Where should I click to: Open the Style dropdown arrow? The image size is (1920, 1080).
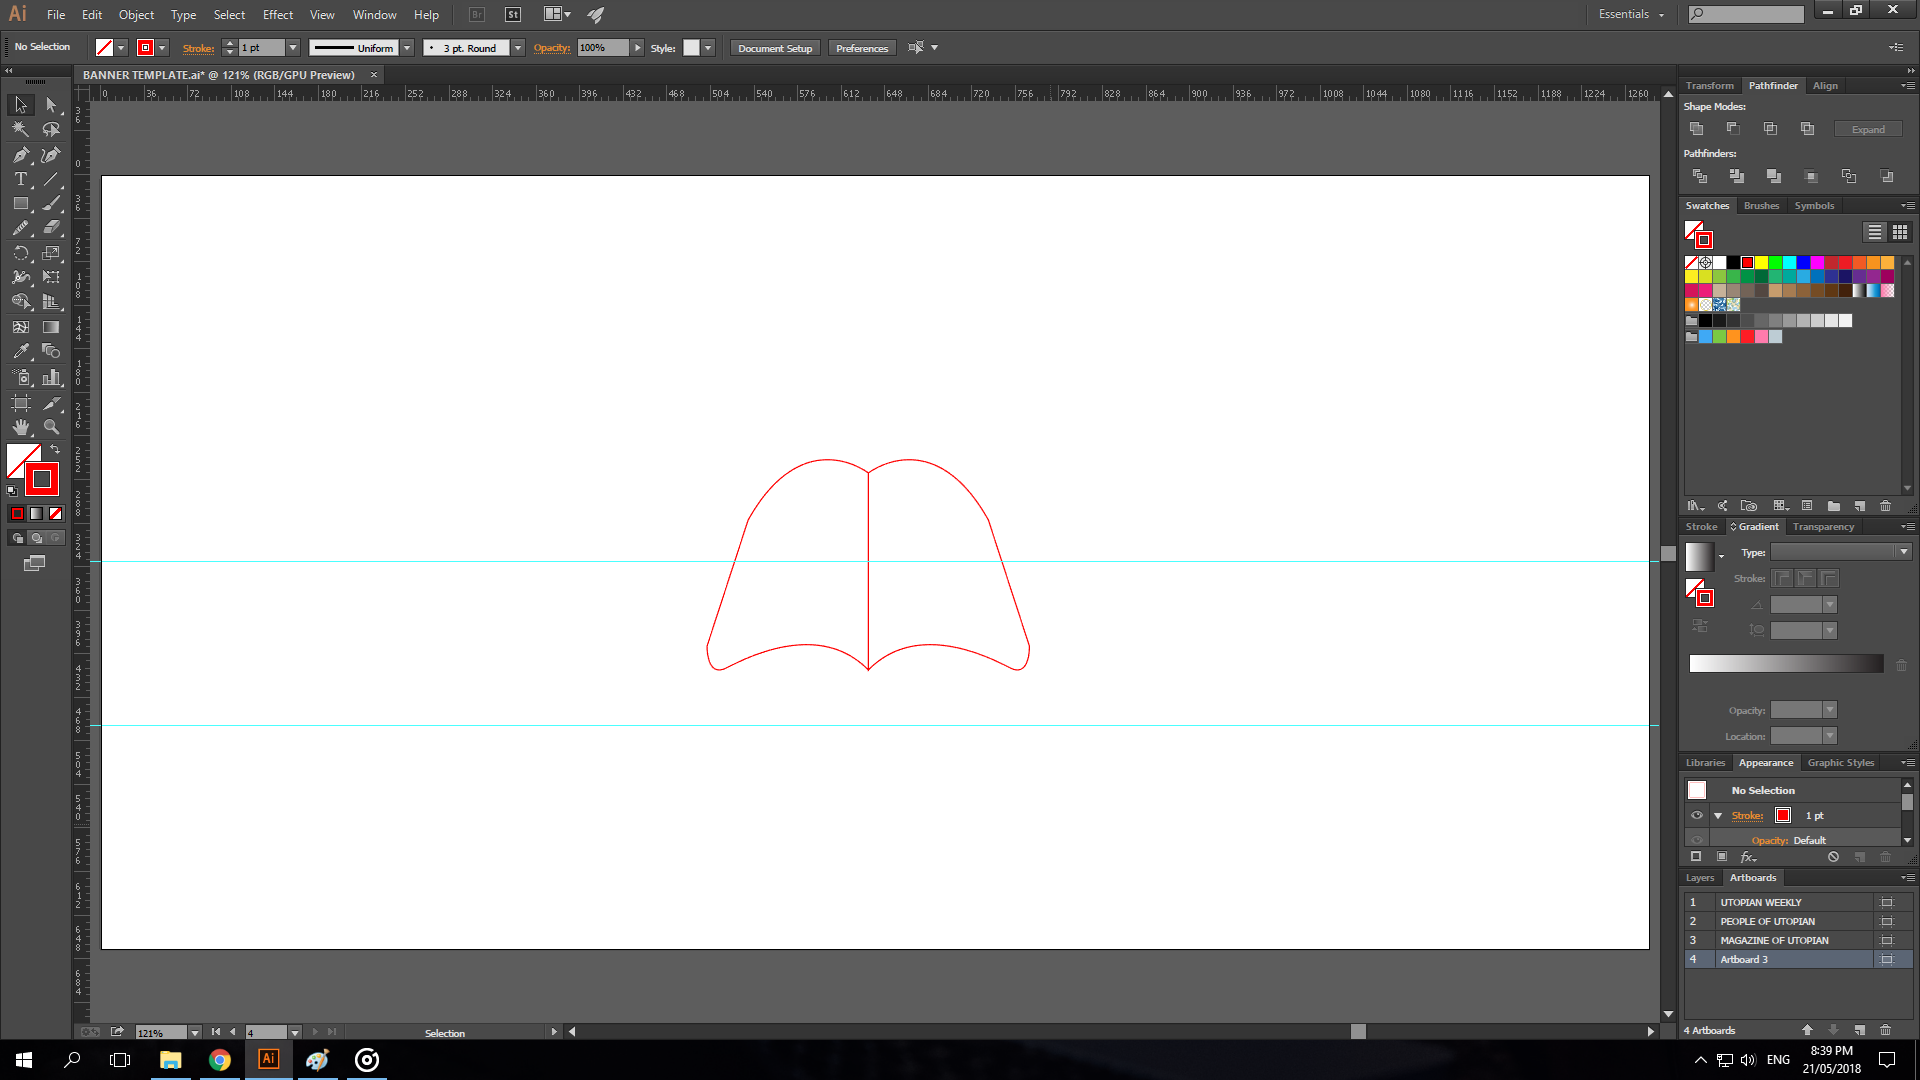[x=708, y=48]
